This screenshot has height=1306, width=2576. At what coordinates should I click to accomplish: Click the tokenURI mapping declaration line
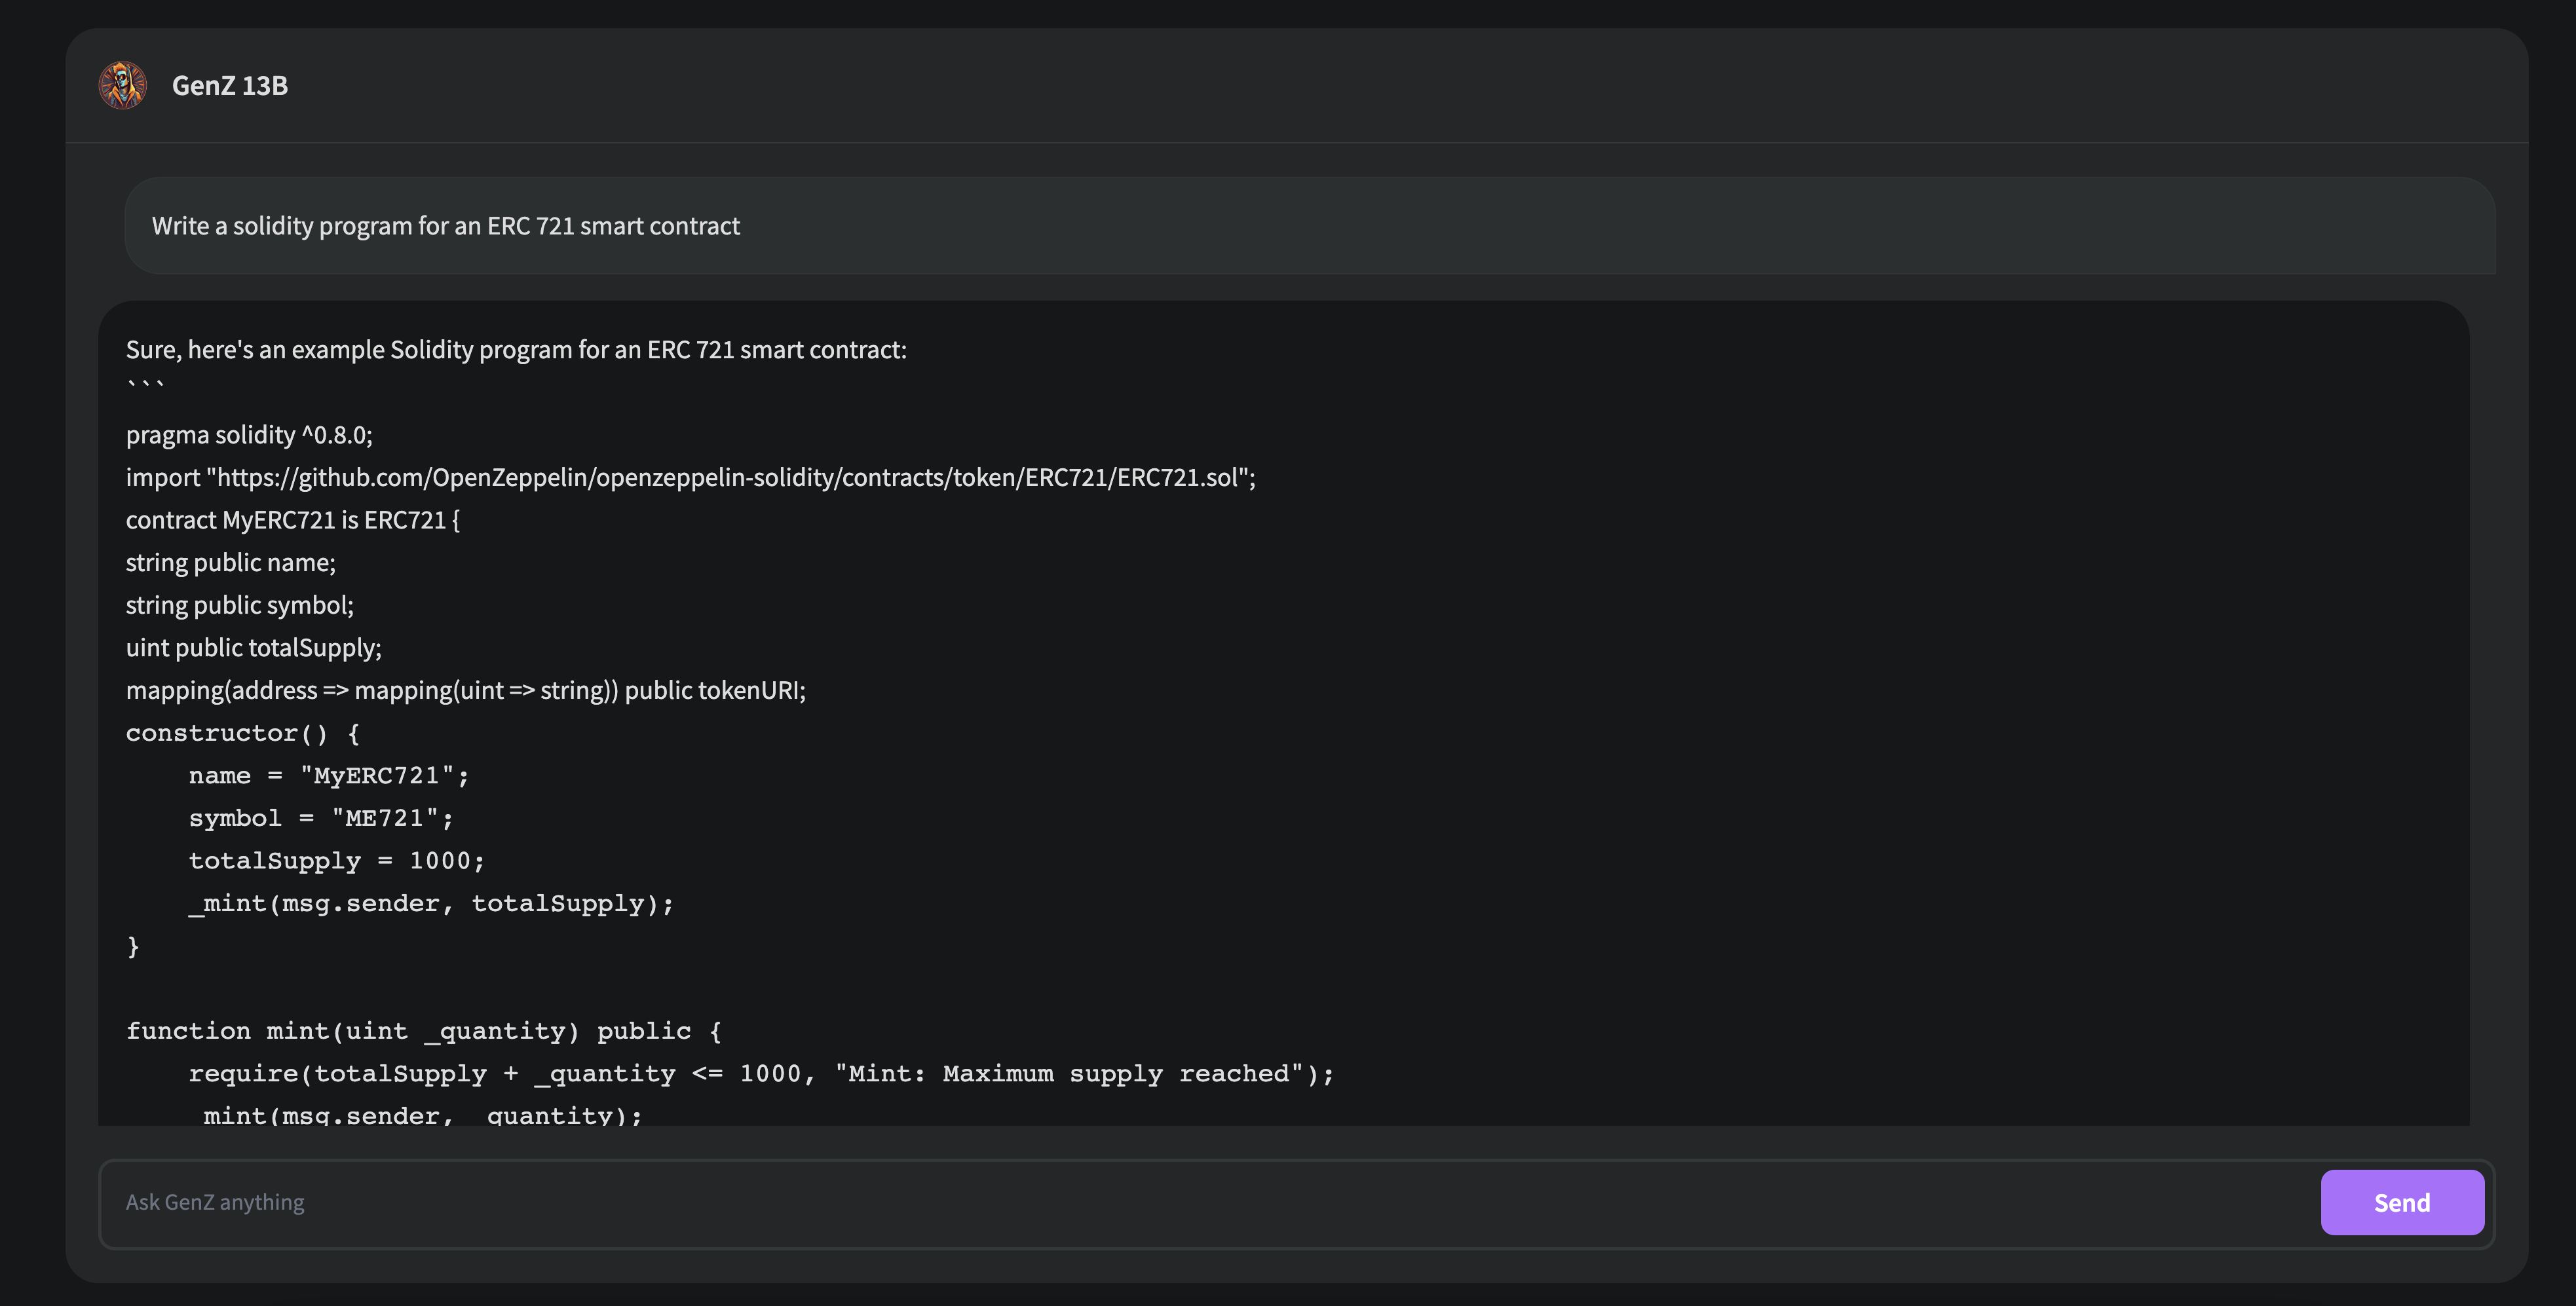pyautogui.click(x=465, y=690)
